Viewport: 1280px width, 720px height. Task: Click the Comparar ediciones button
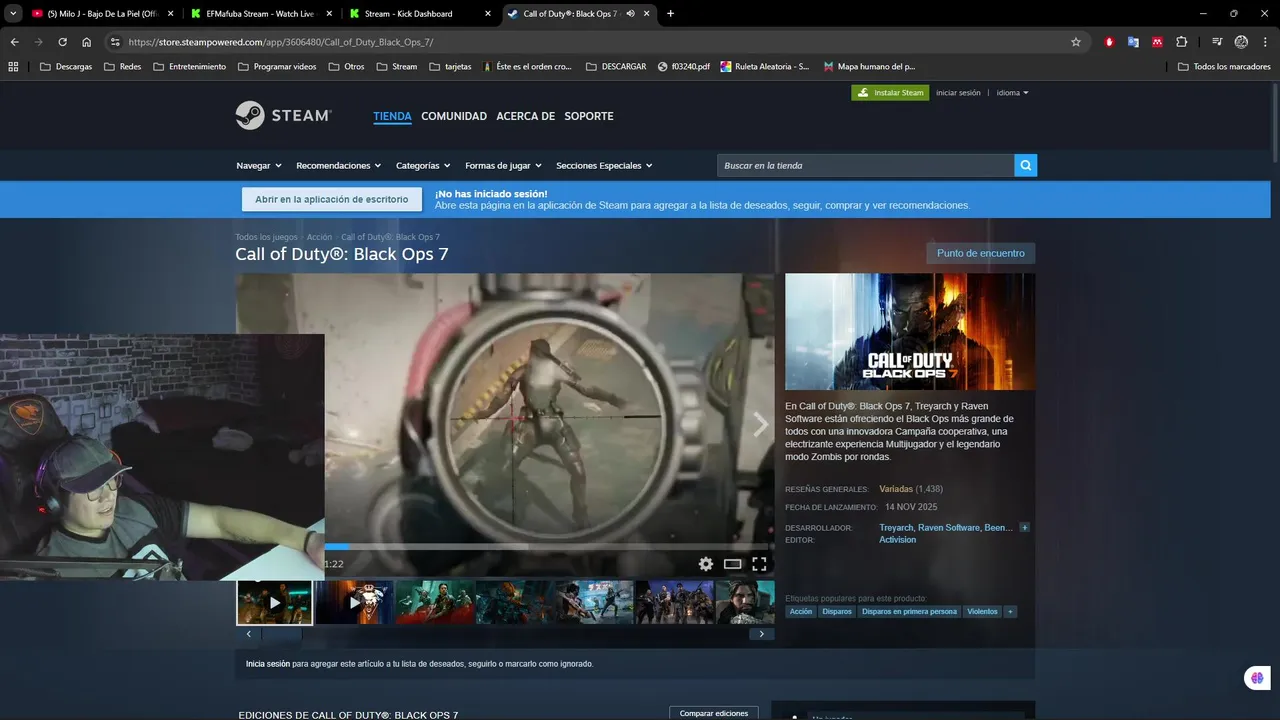[714, 713]
